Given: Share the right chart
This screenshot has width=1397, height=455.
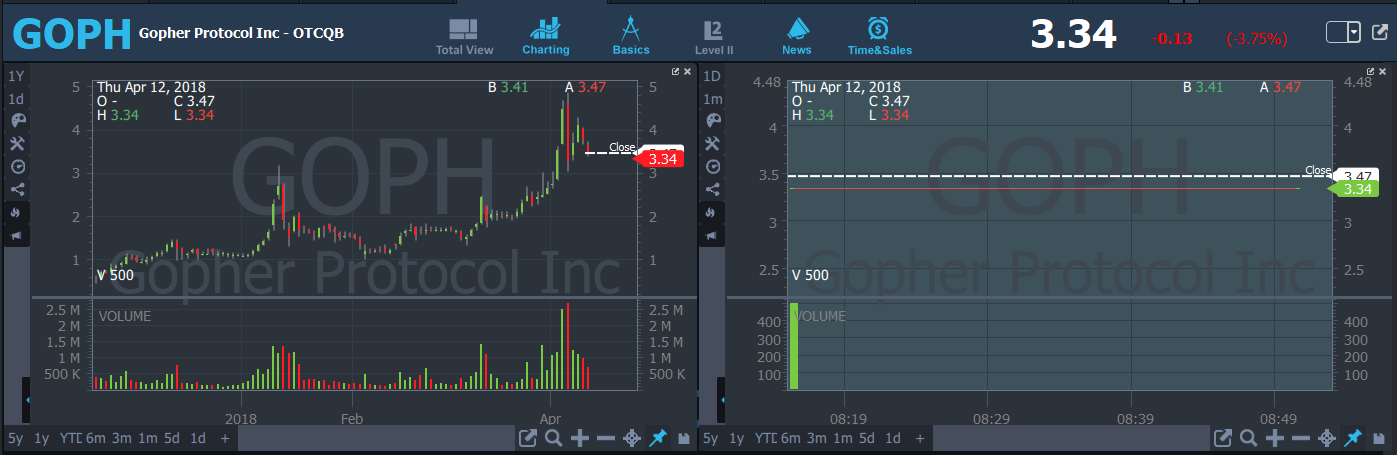Looking at the screenshot, I should pos(712,189).
